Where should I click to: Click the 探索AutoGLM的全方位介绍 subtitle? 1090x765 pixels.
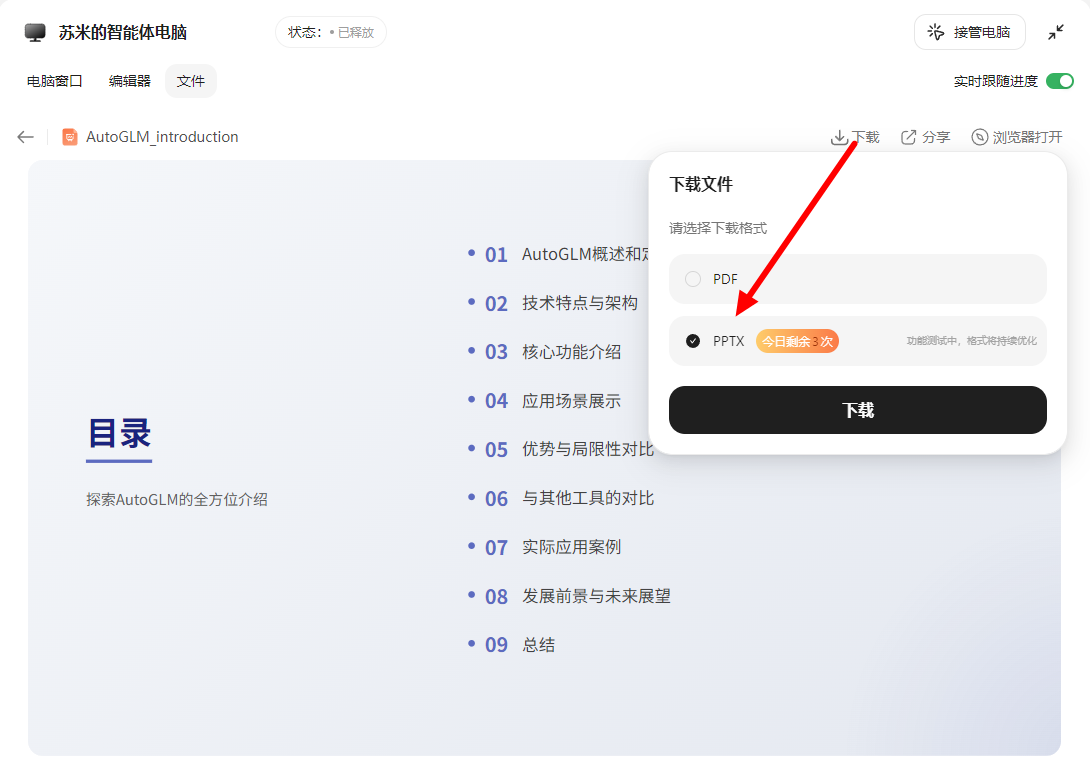177,499
